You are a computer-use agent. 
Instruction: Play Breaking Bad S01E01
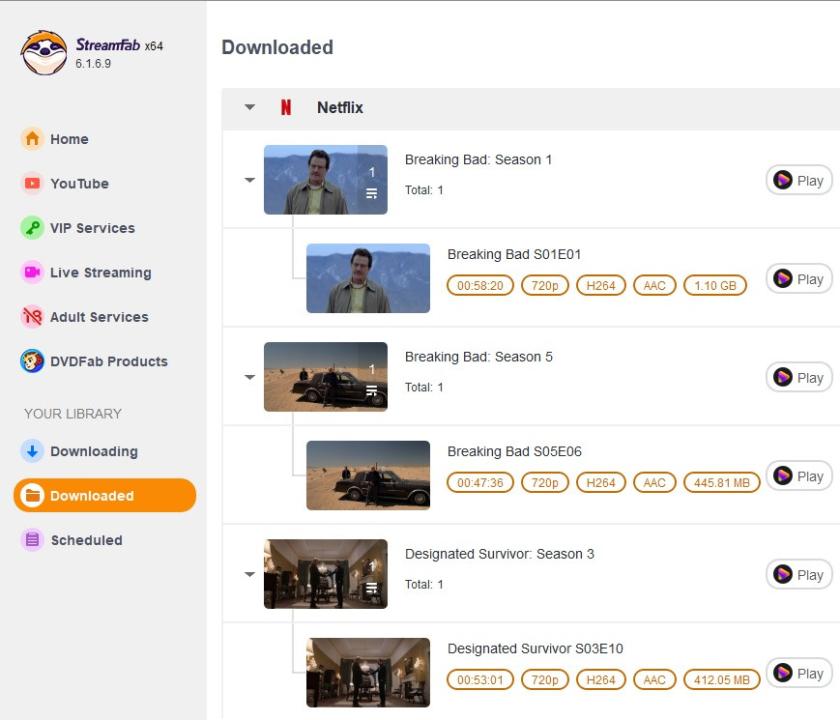(x=798, y=279)
